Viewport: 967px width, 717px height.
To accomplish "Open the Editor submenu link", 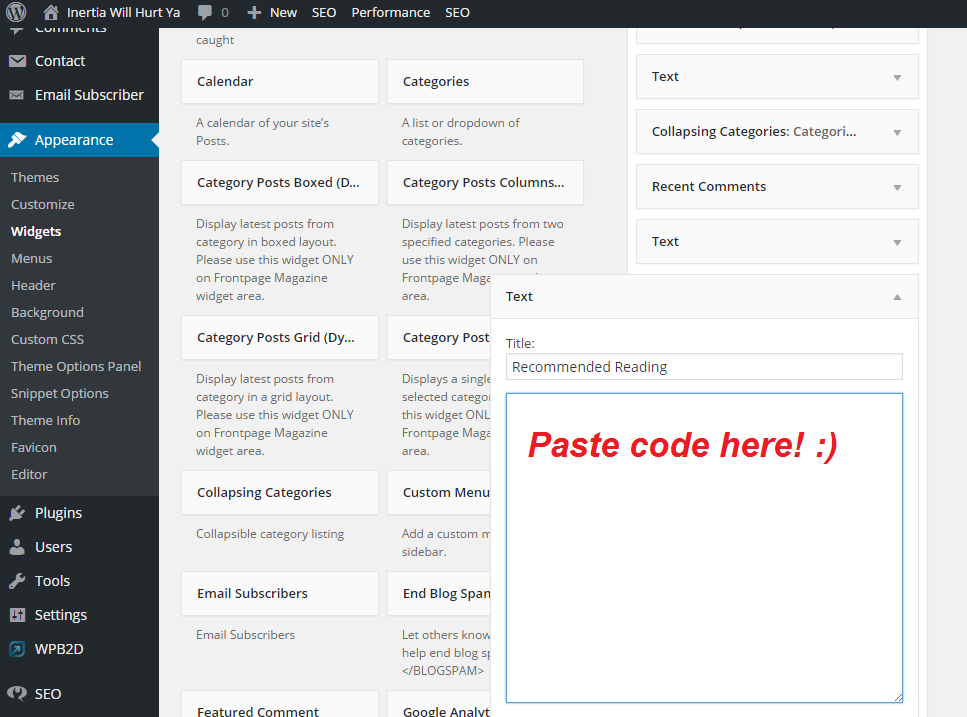I will tap(29, 475).
